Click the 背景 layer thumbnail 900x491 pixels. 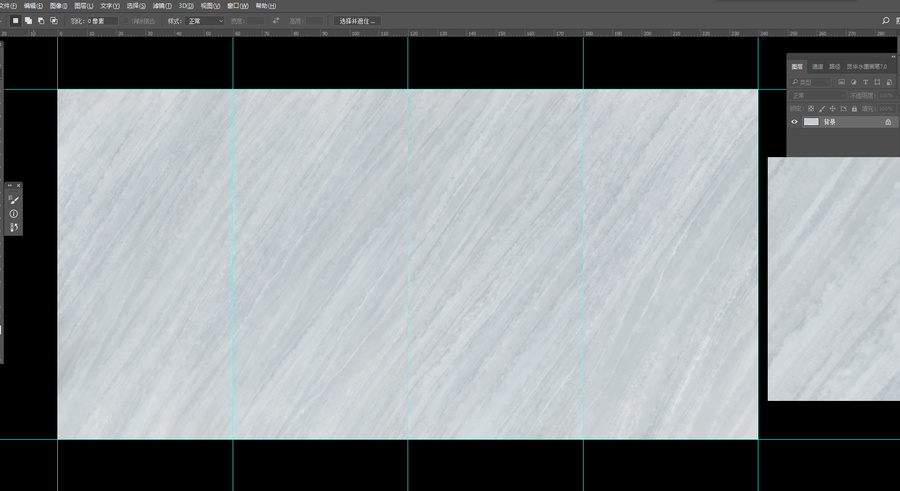tap(811, 122)
